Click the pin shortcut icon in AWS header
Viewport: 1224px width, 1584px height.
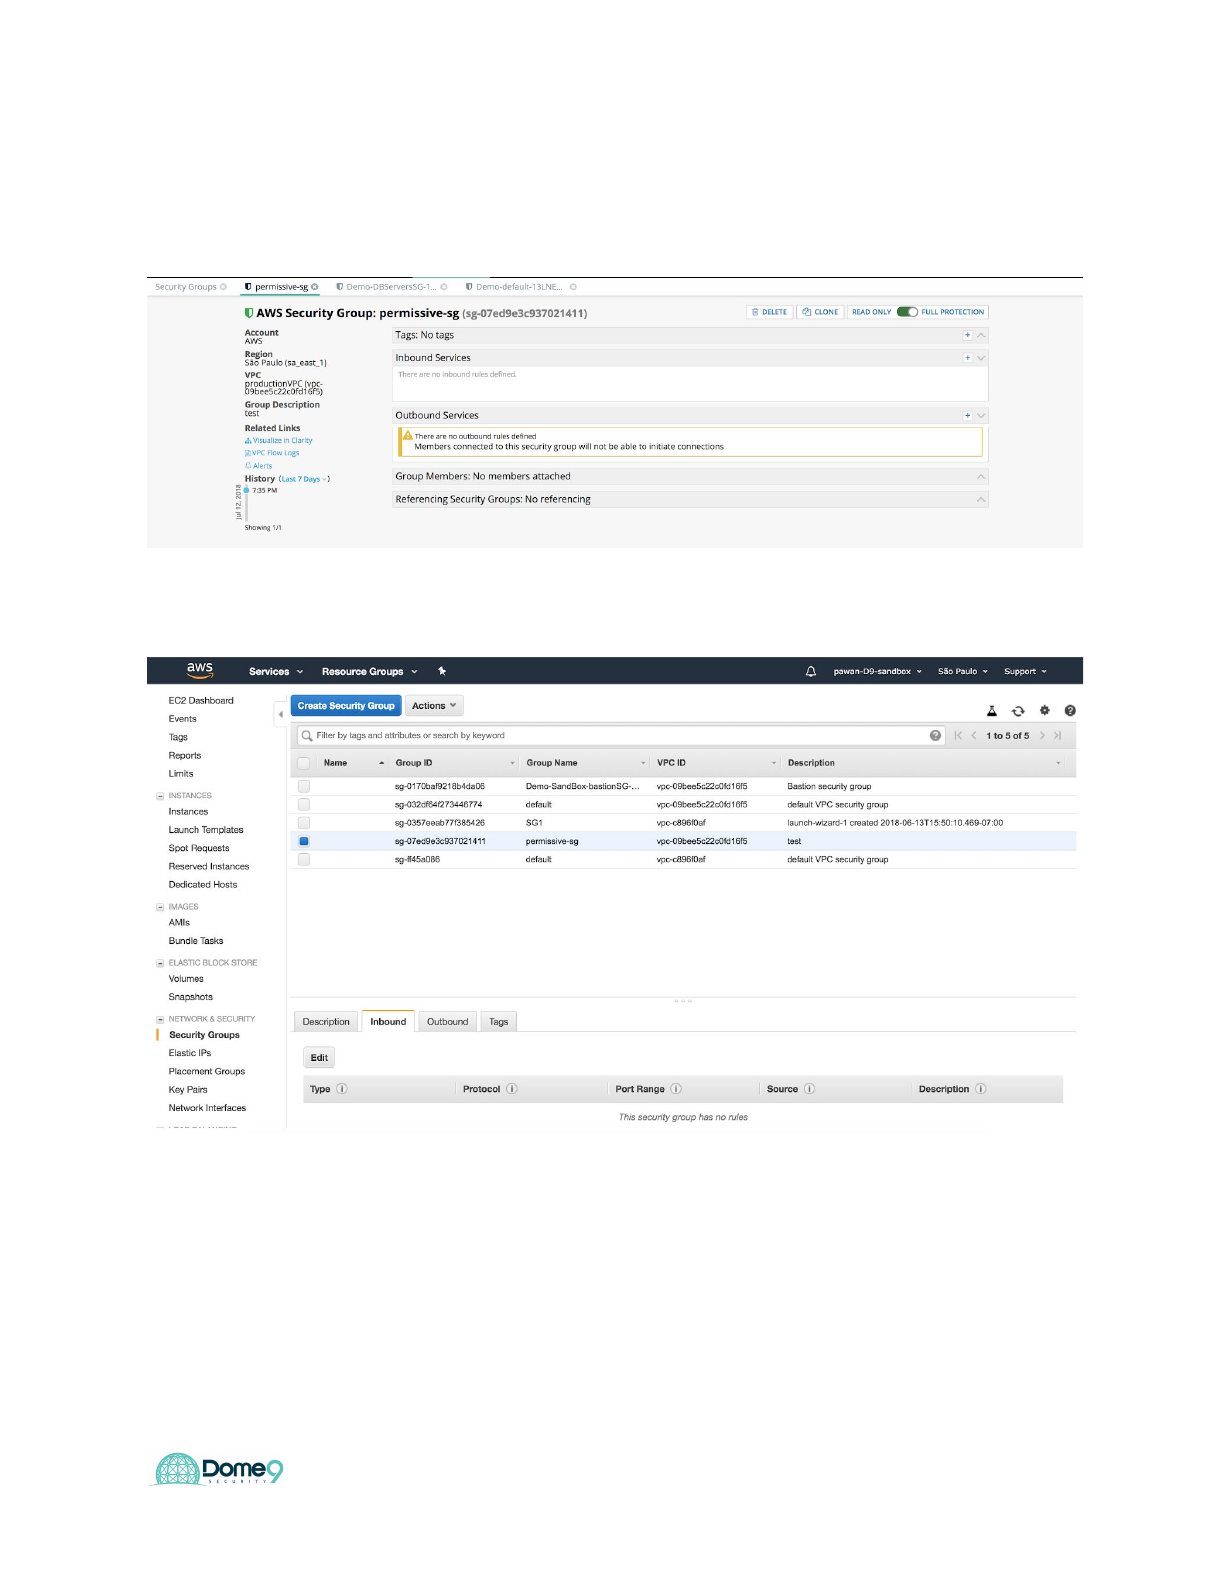tap(442, 671)
